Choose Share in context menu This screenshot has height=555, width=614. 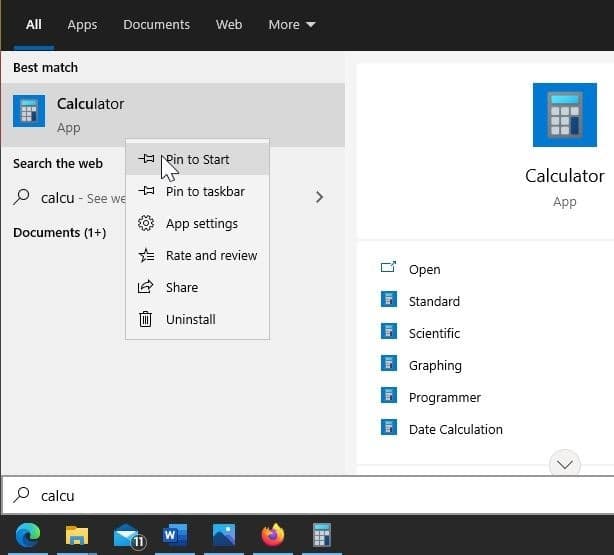[x=197, y=287]
